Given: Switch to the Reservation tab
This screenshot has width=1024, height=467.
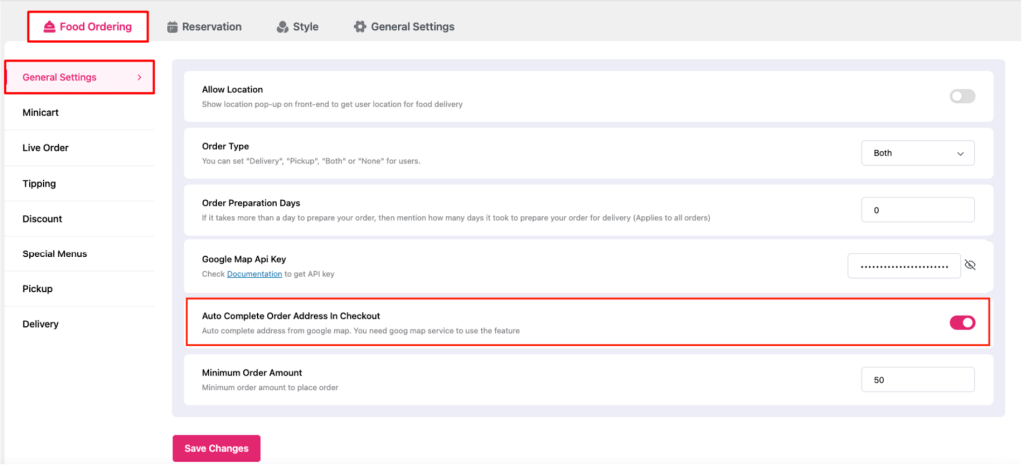Looking at the screenshot, I should click(204, 27).
